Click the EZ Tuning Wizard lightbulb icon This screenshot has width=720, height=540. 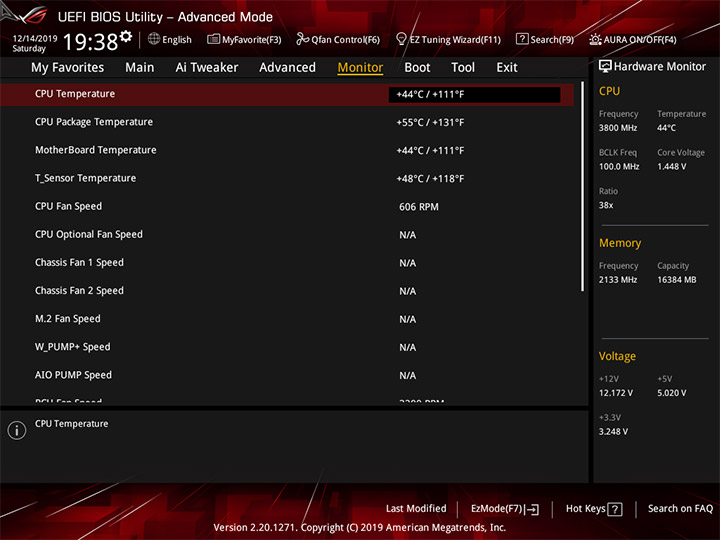point(401,39)
